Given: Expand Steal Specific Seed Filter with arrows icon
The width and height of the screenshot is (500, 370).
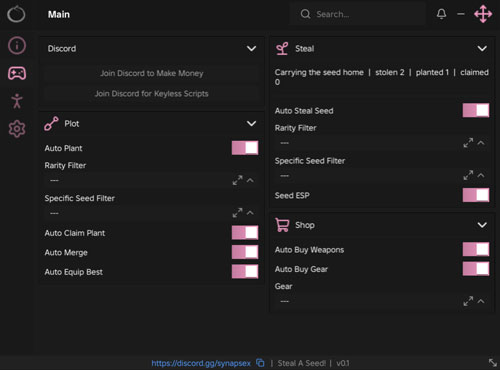Looking at the screenshot, I should click(x=468, y=175).
